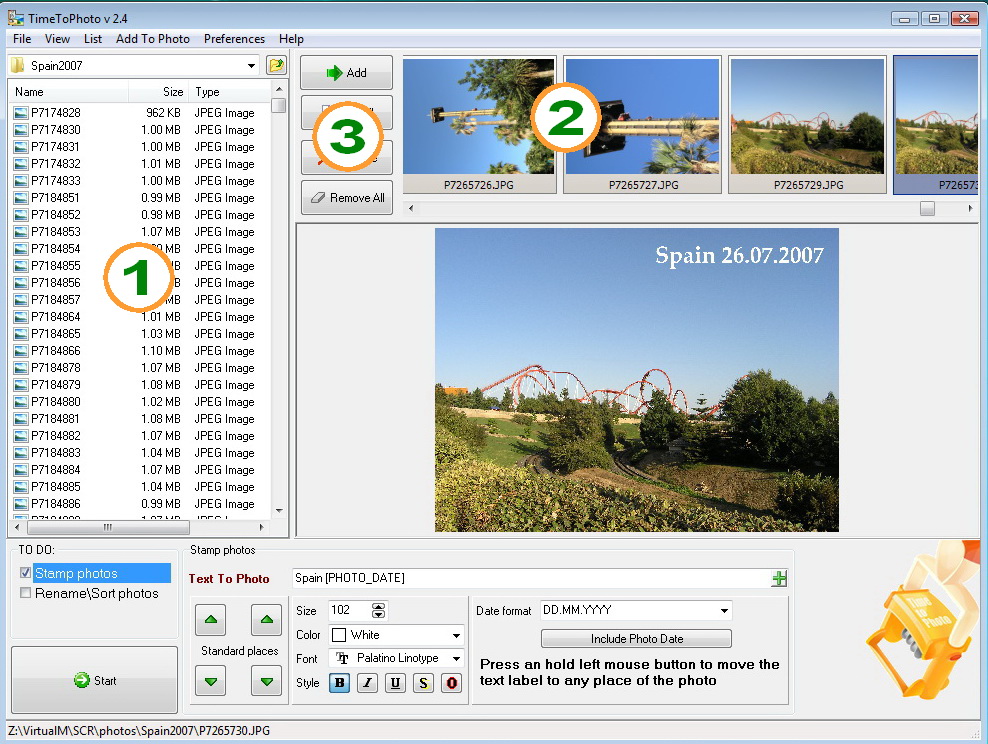Expand the Spain2007 folder dropdown
This screenshot has height=744, width=988.
251,66
